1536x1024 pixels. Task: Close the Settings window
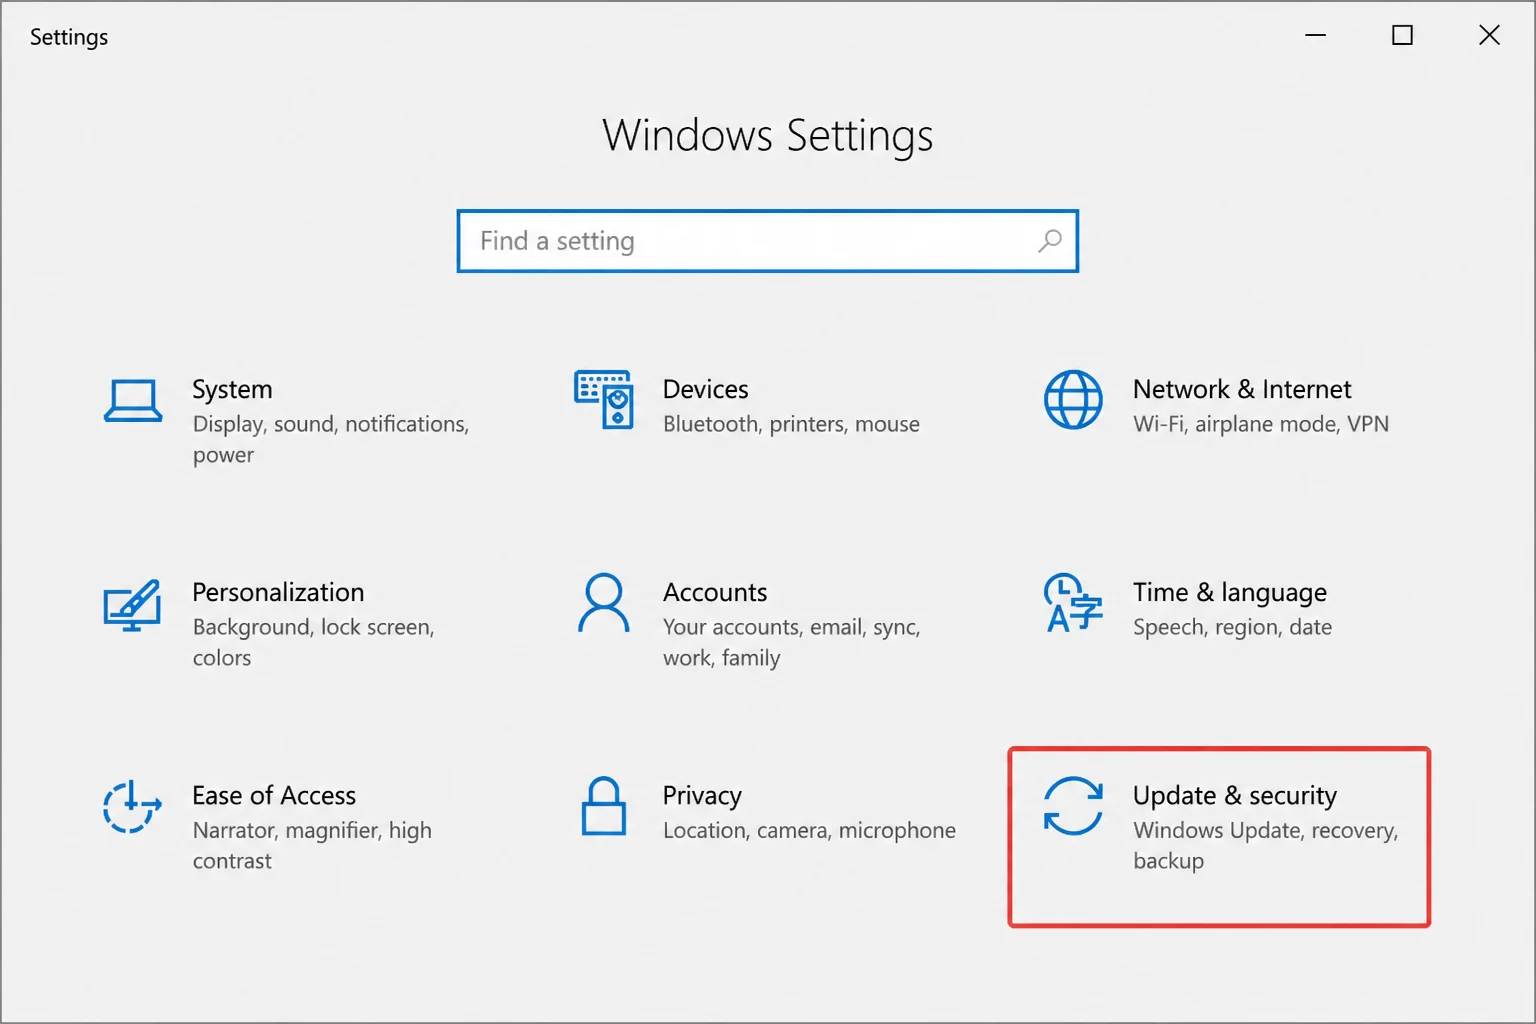click(1489, 36)
